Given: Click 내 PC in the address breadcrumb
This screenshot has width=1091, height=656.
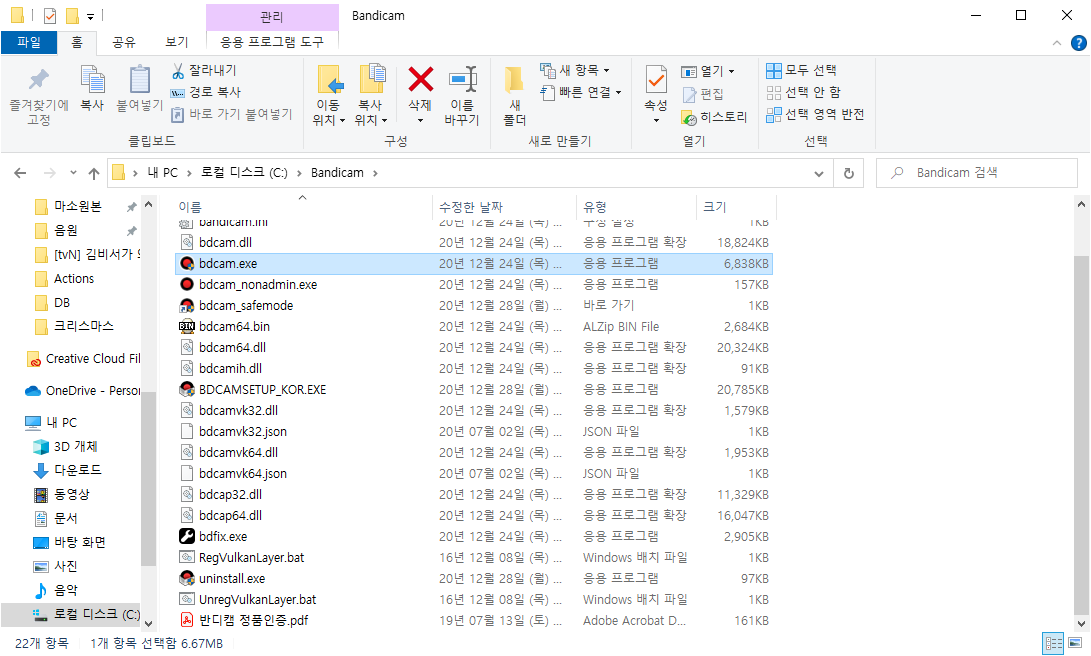Looking at the screenshot, I should point(163,173).
